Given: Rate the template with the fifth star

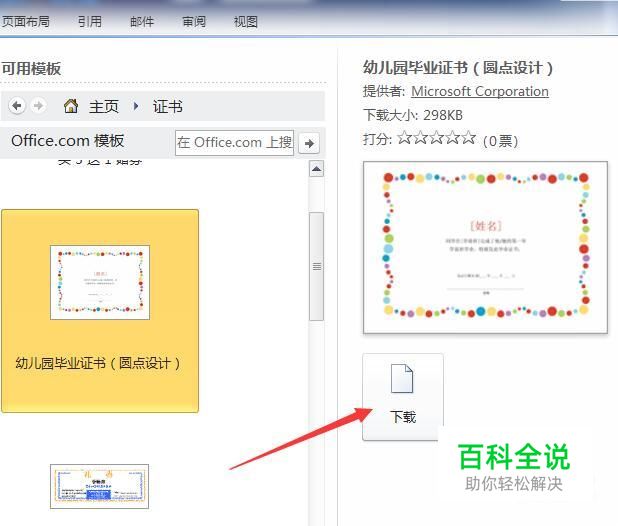Looking at the screenshot, I should [468, 138].
